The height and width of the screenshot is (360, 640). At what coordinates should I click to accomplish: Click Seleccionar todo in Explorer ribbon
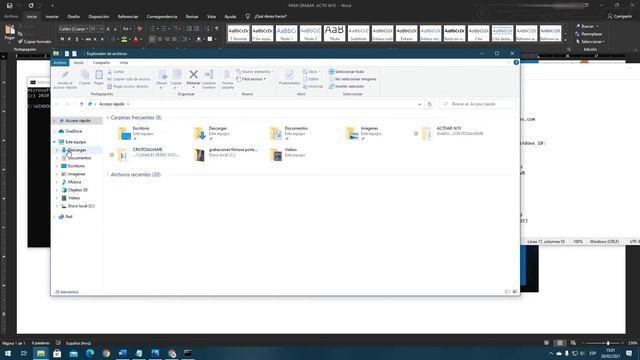[x=347, y=71]
